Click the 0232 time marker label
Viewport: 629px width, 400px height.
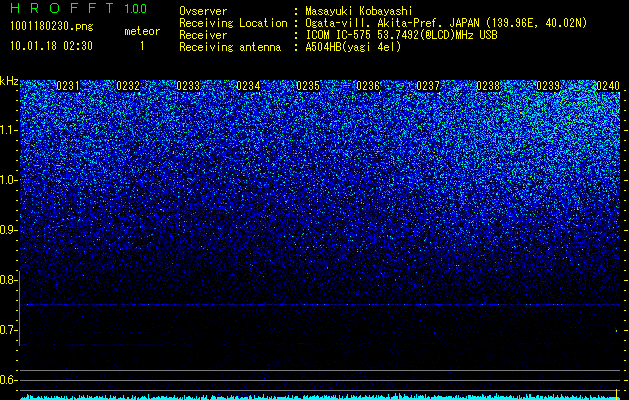point(128,86)
